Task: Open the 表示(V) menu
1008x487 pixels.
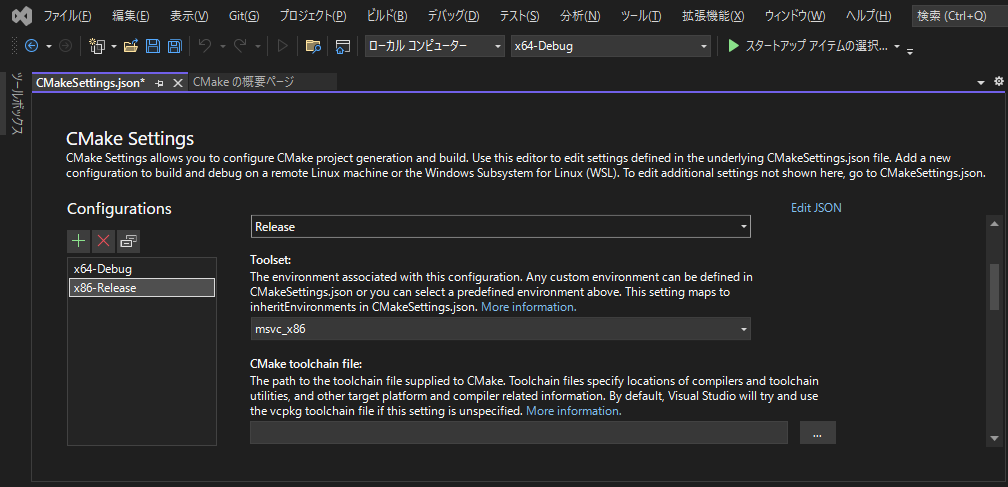Action: (x=189, y=16)
